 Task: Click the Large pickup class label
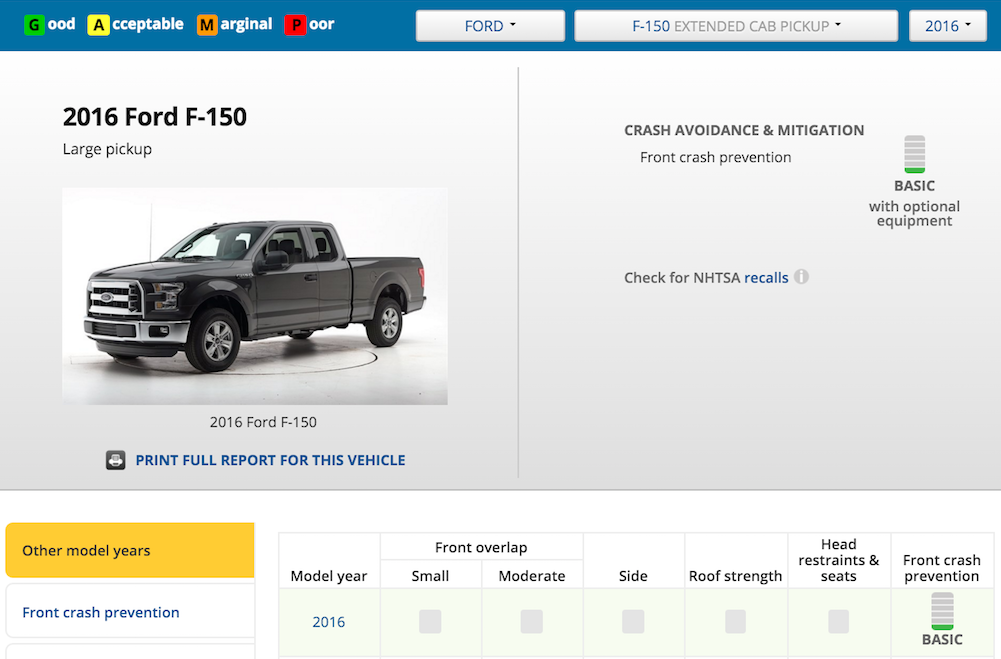pyautogui.click(x=107, y=149)
